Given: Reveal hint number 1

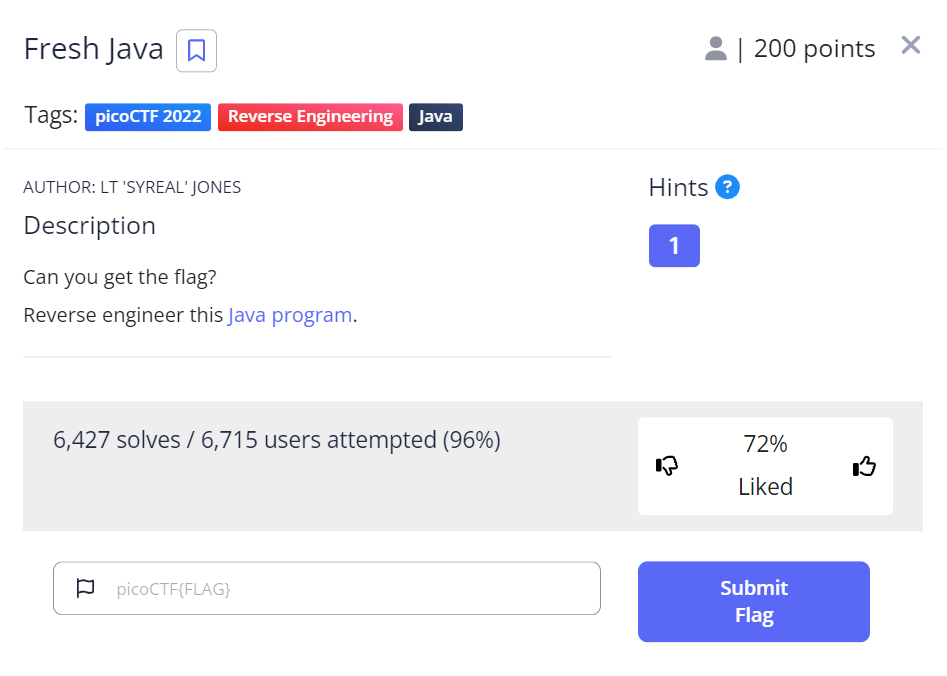Looking at the screenshot, I should click(674, 246).
